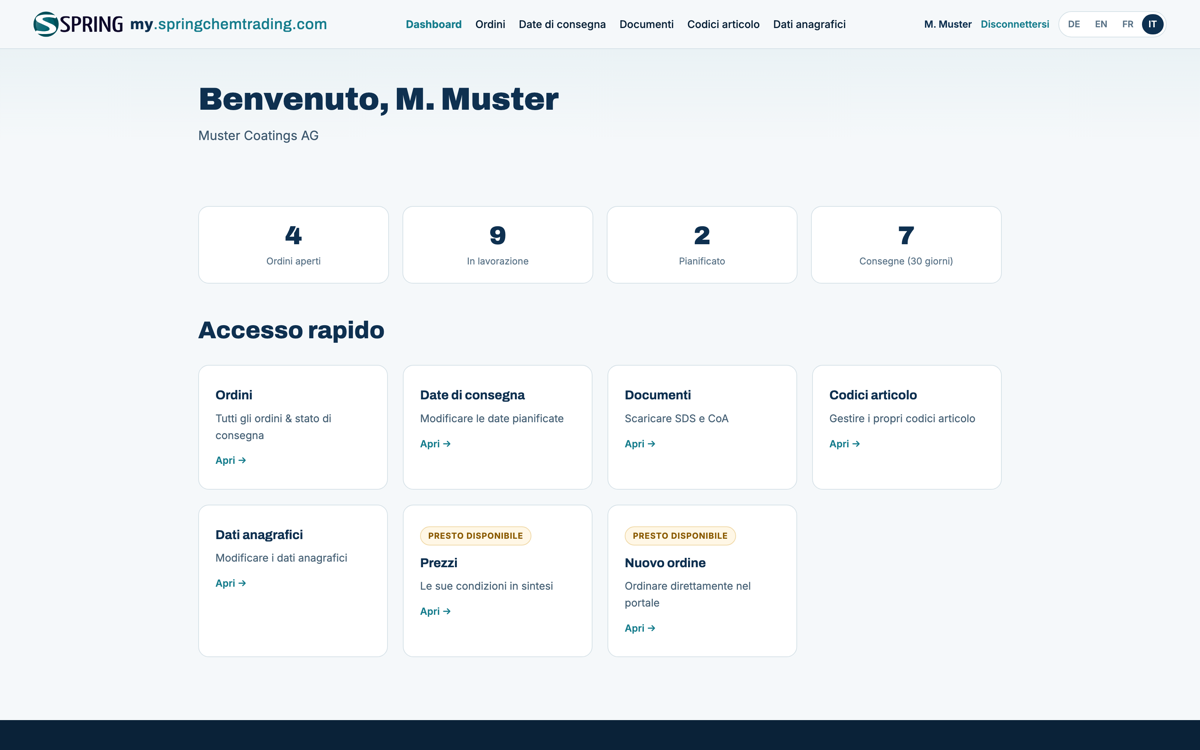The height and width of the screenshot is (750, 1200).
Task: Click the Nuovo ordine card title
Action: click(665, 563)
